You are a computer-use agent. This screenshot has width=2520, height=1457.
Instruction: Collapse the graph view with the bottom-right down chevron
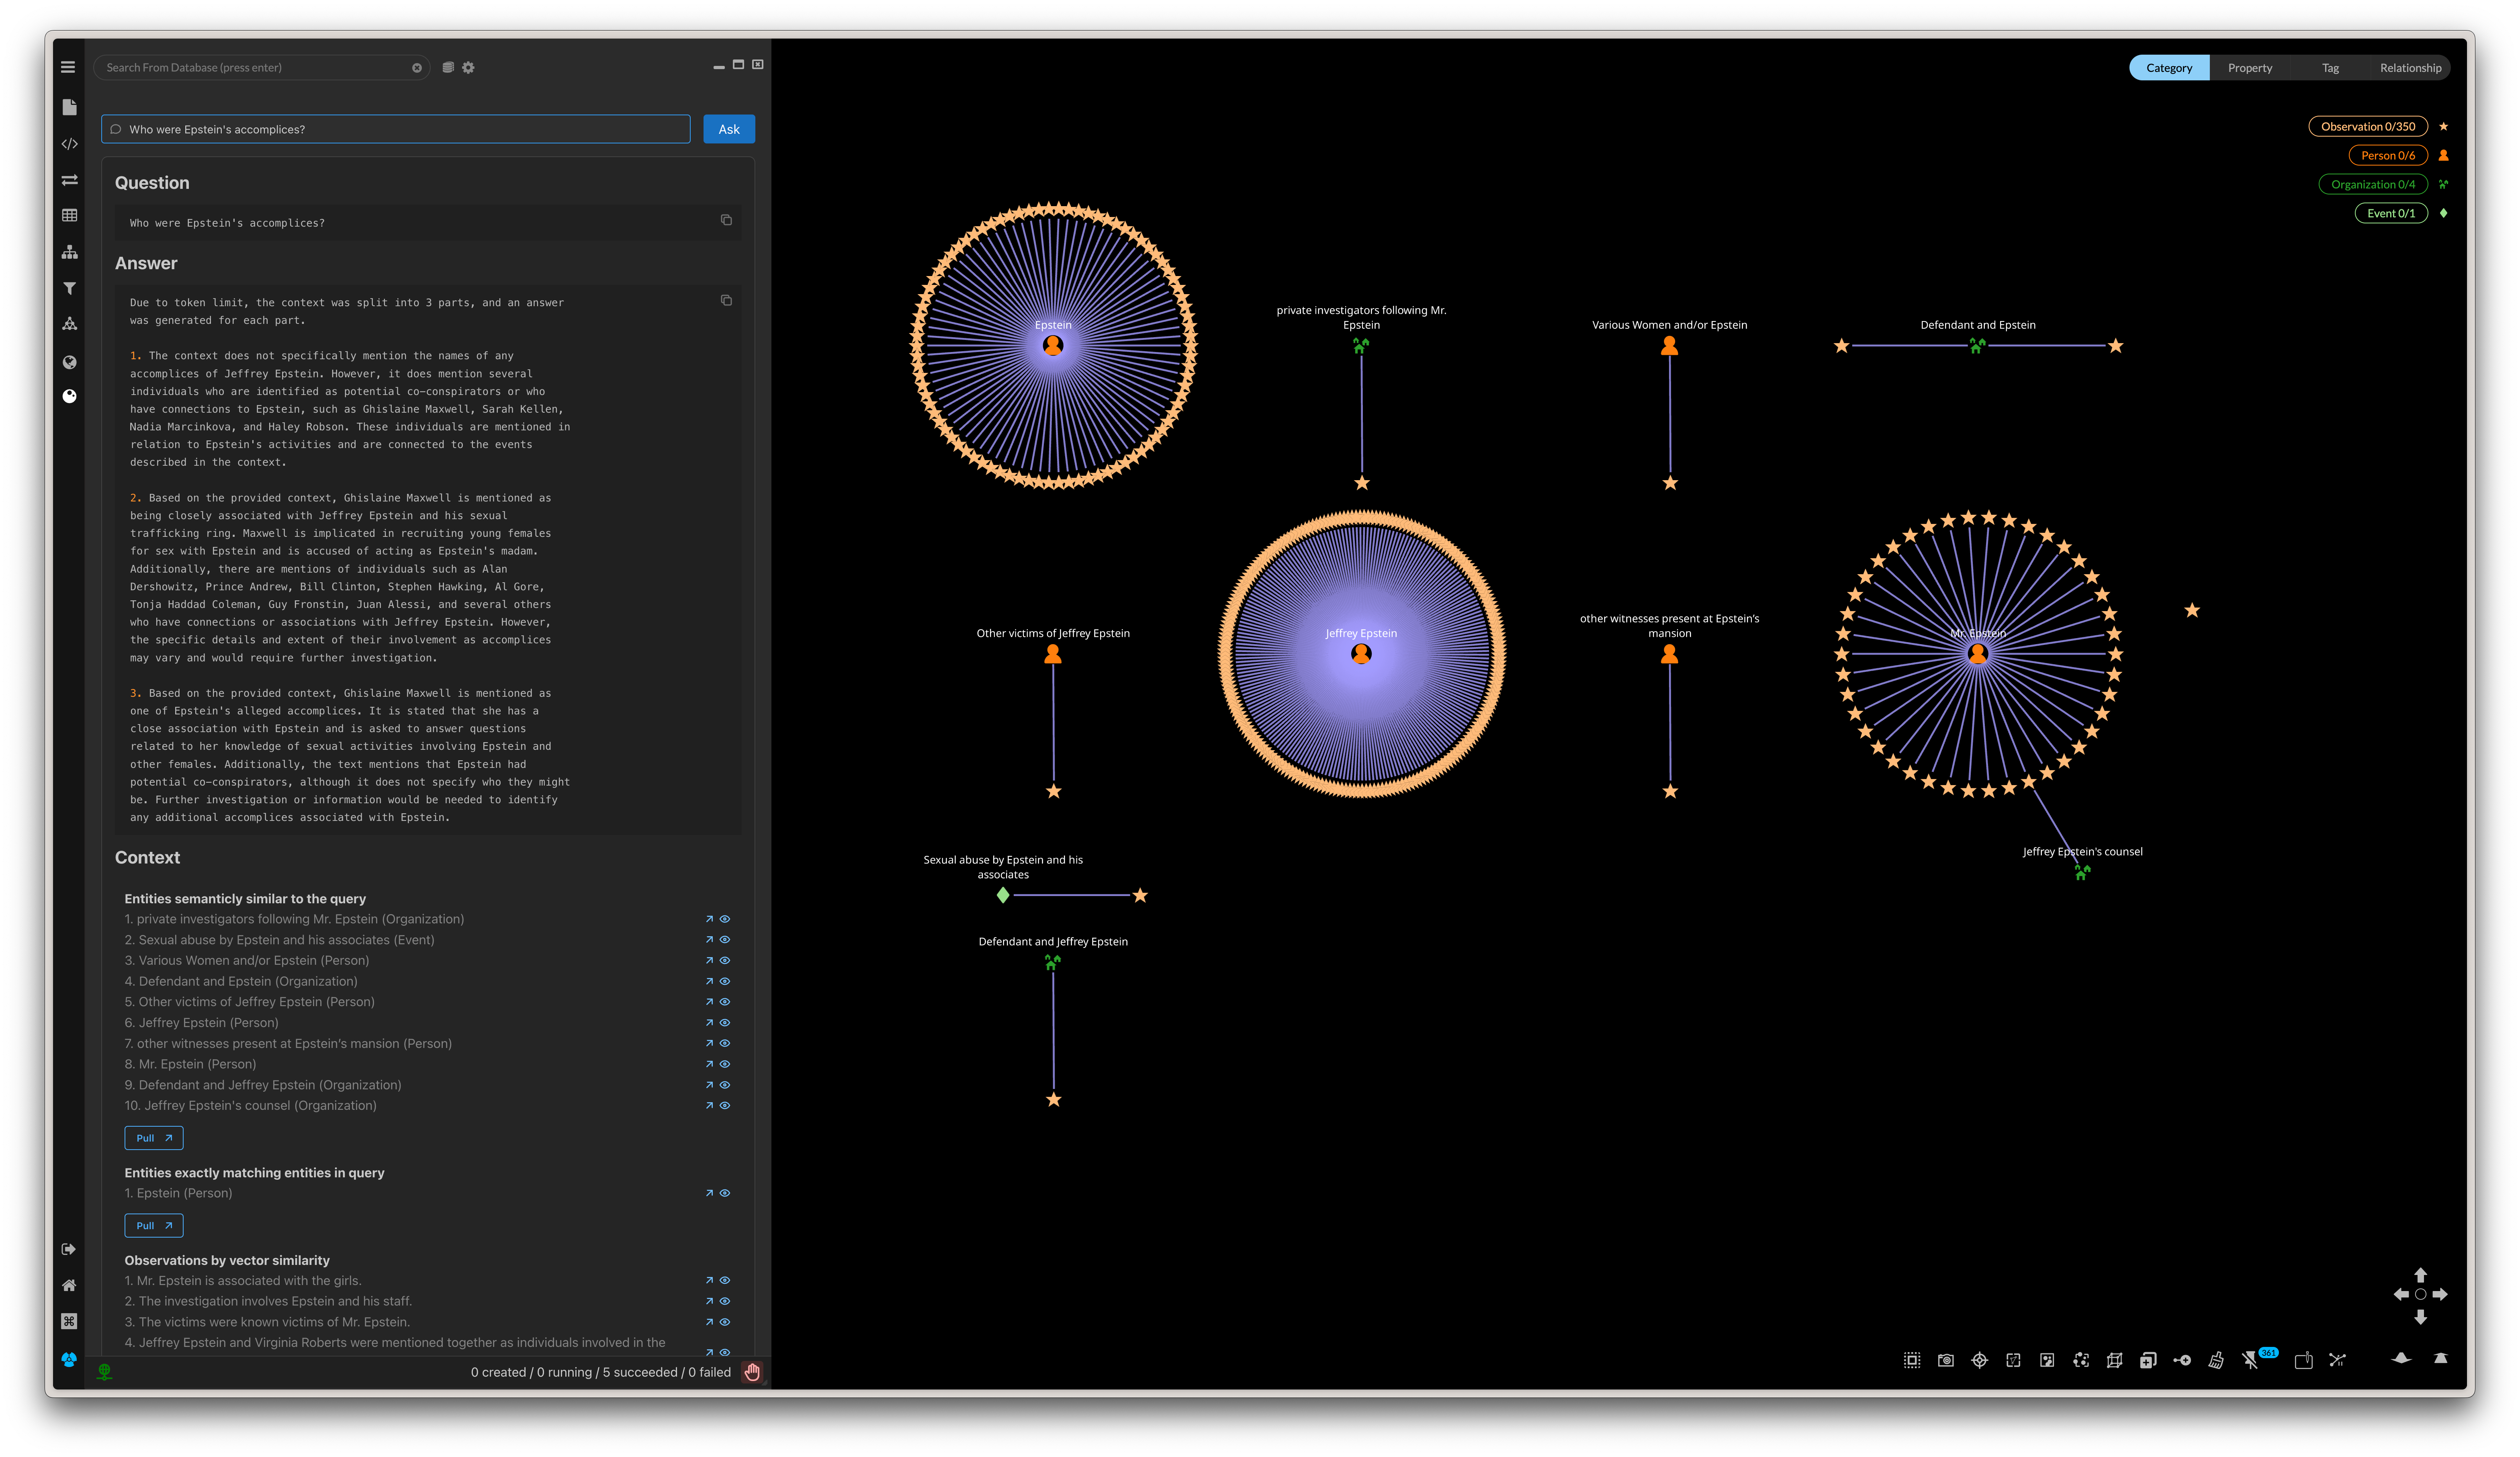click(2401, 1359)
